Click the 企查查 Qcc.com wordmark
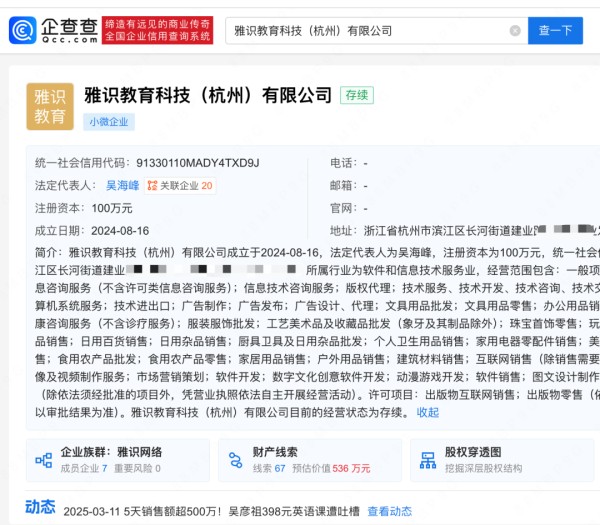This screenshot has height=525, width=600. coord(70,30)
